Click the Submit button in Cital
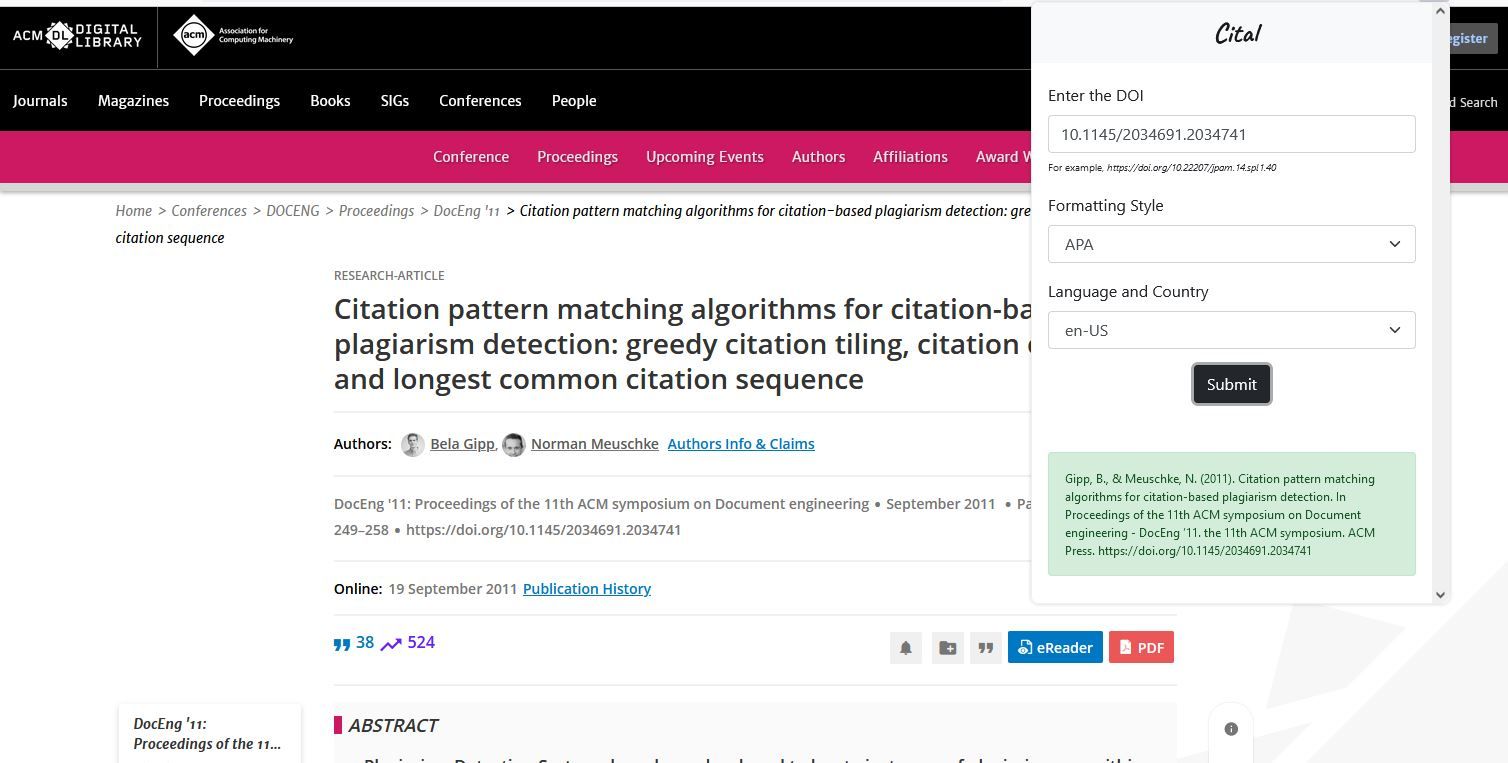The width and height of the screenshot is (1508, 763). (1231, 384)
